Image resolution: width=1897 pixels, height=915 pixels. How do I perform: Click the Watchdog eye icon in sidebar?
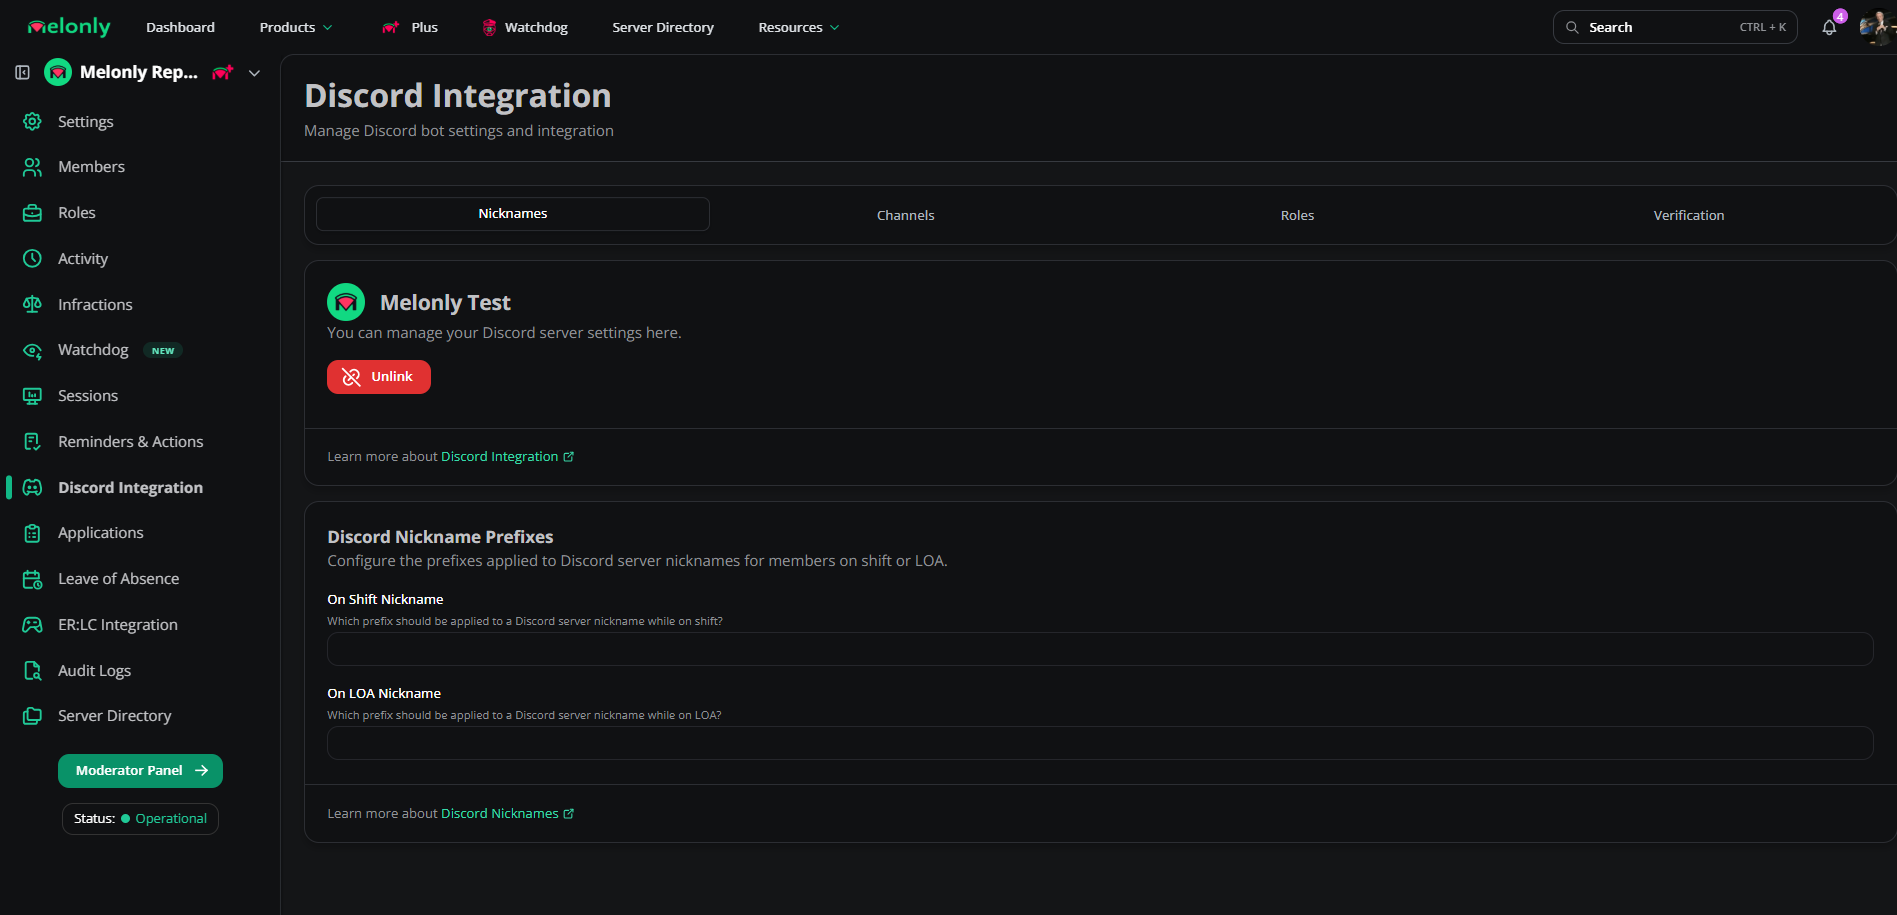(33, 350)
